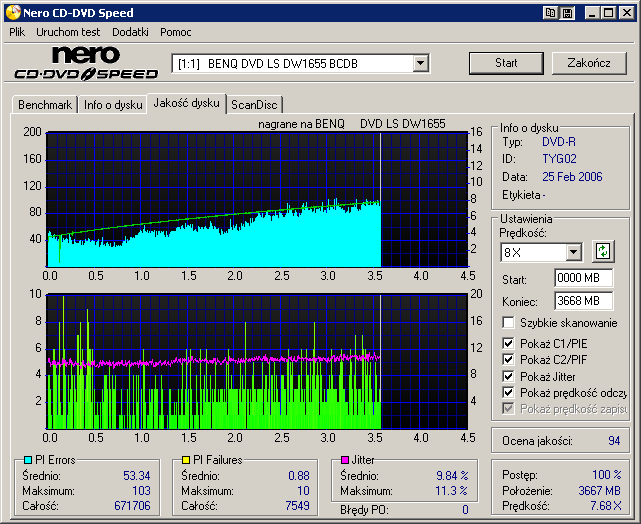The image size is (641, 524).
Task: Click the Etykieta label in disc info
Action: pyautogui.click(x=521, y=195)
